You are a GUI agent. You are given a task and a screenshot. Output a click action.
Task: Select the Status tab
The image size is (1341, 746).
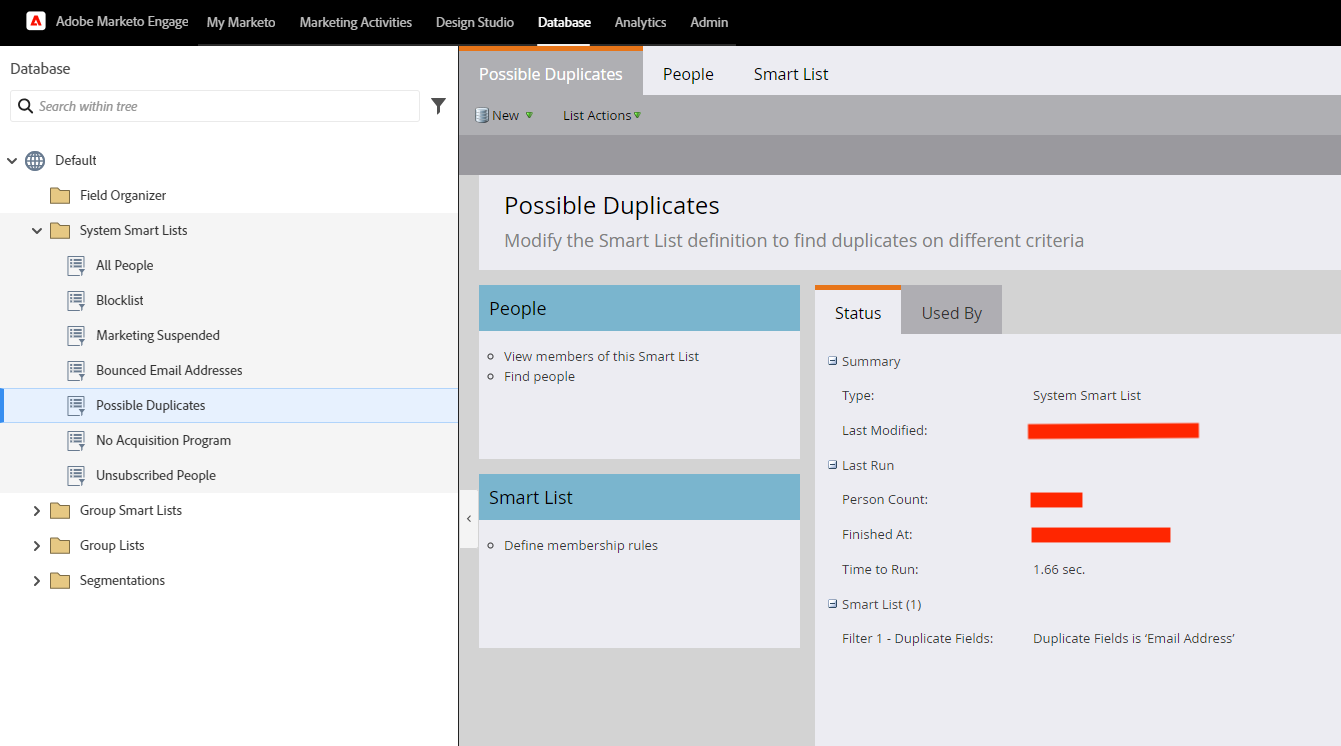coord(858,312)
